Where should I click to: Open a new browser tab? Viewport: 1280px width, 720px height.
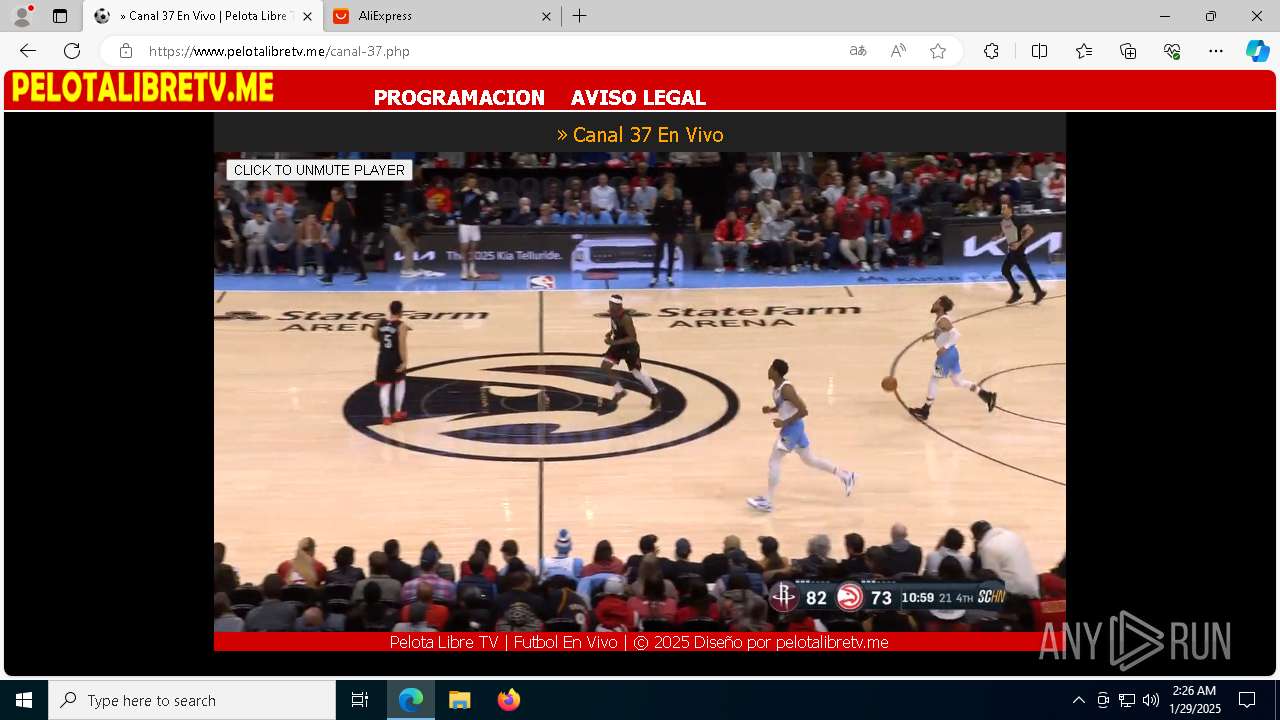point(580,16)
